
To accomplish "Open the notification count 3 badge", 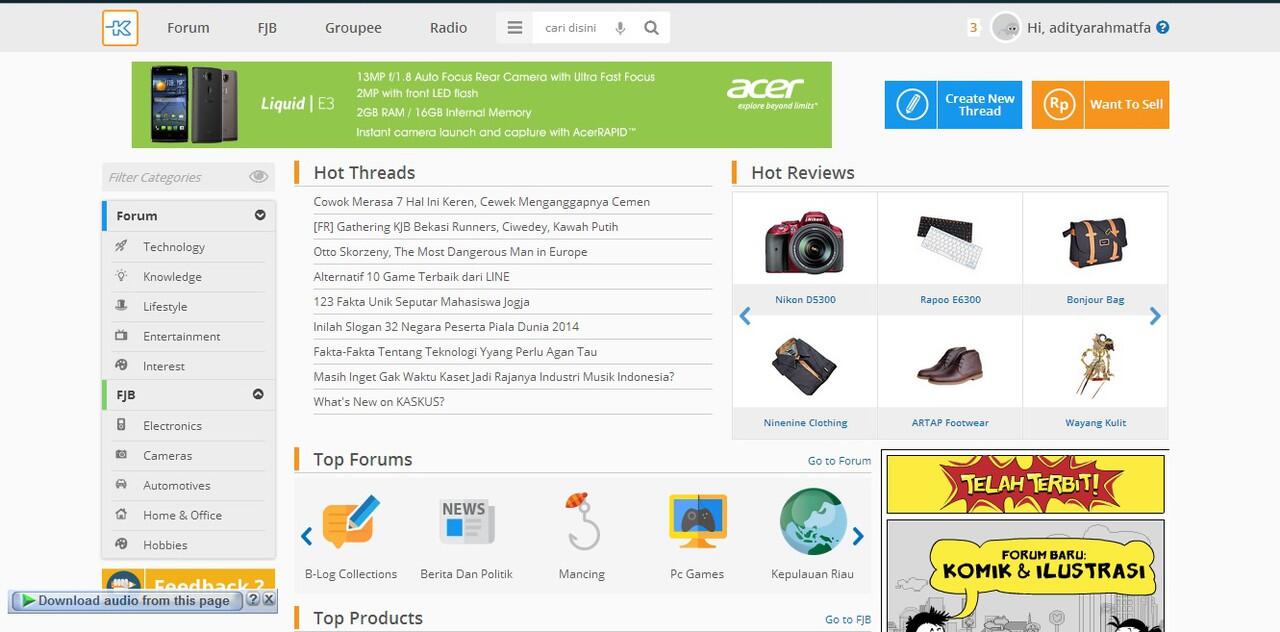I will [973, 28].
